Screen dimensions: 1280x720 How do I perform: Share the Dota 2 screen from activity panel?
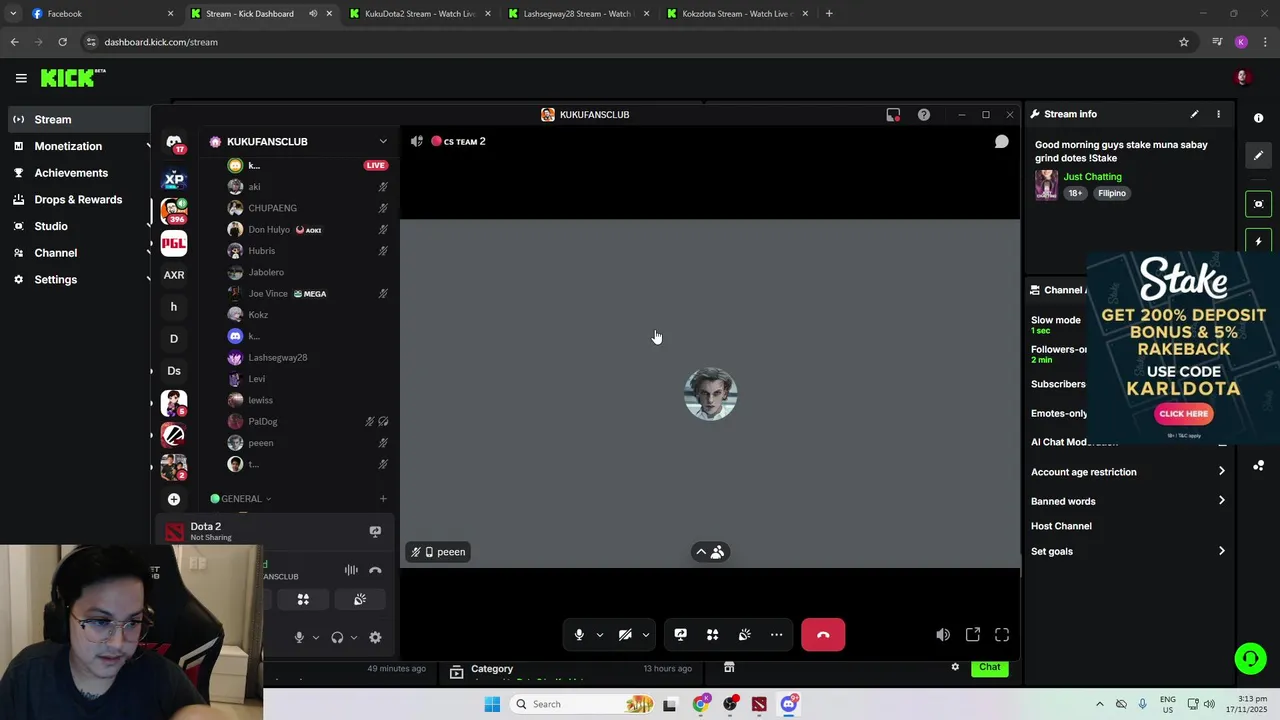pos(375,532)
